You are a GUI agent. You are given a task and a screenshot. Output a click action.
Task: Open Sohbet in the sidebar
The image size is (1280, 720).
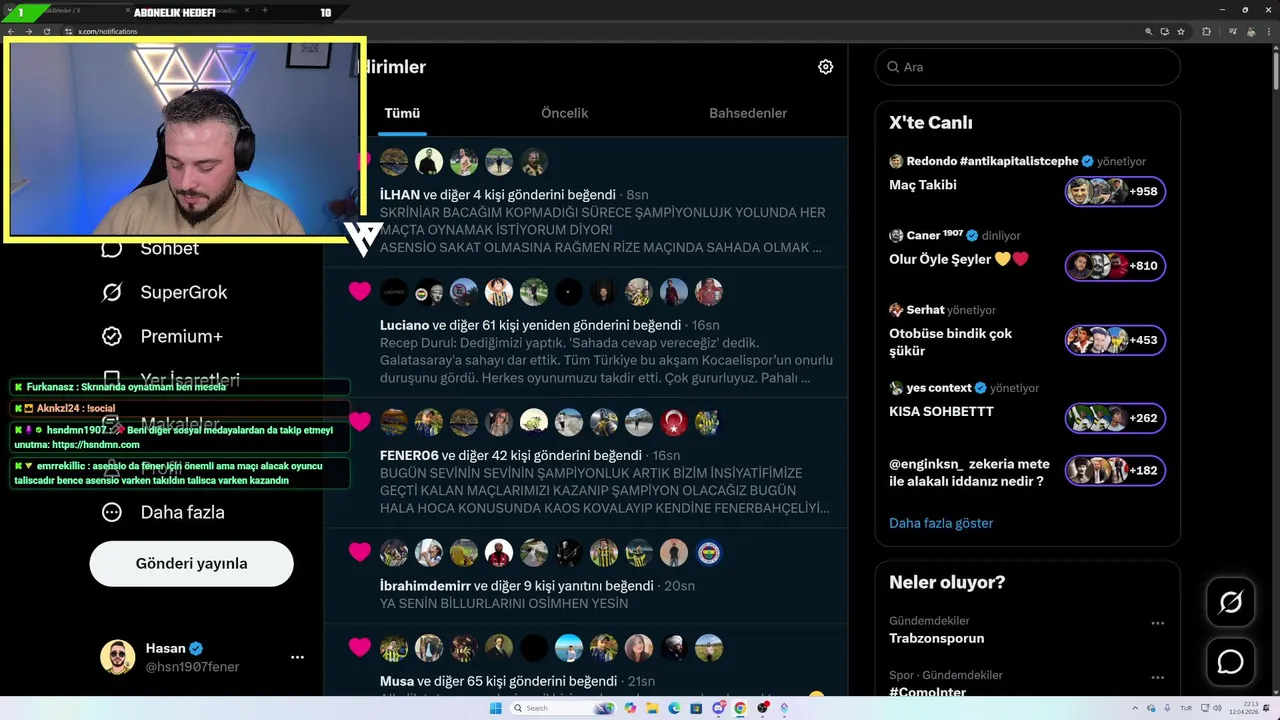(169, 248)
